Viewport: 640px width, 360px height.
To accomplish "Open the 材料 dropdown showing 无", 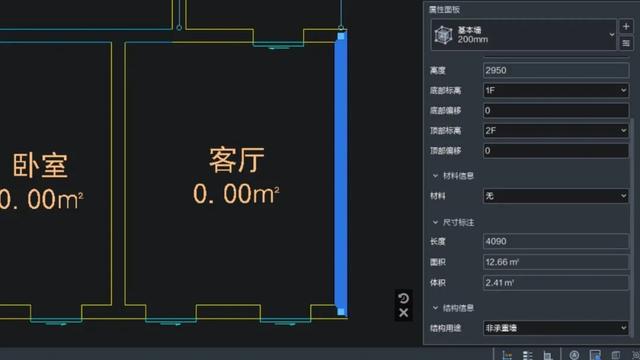I will pos(556,196).
